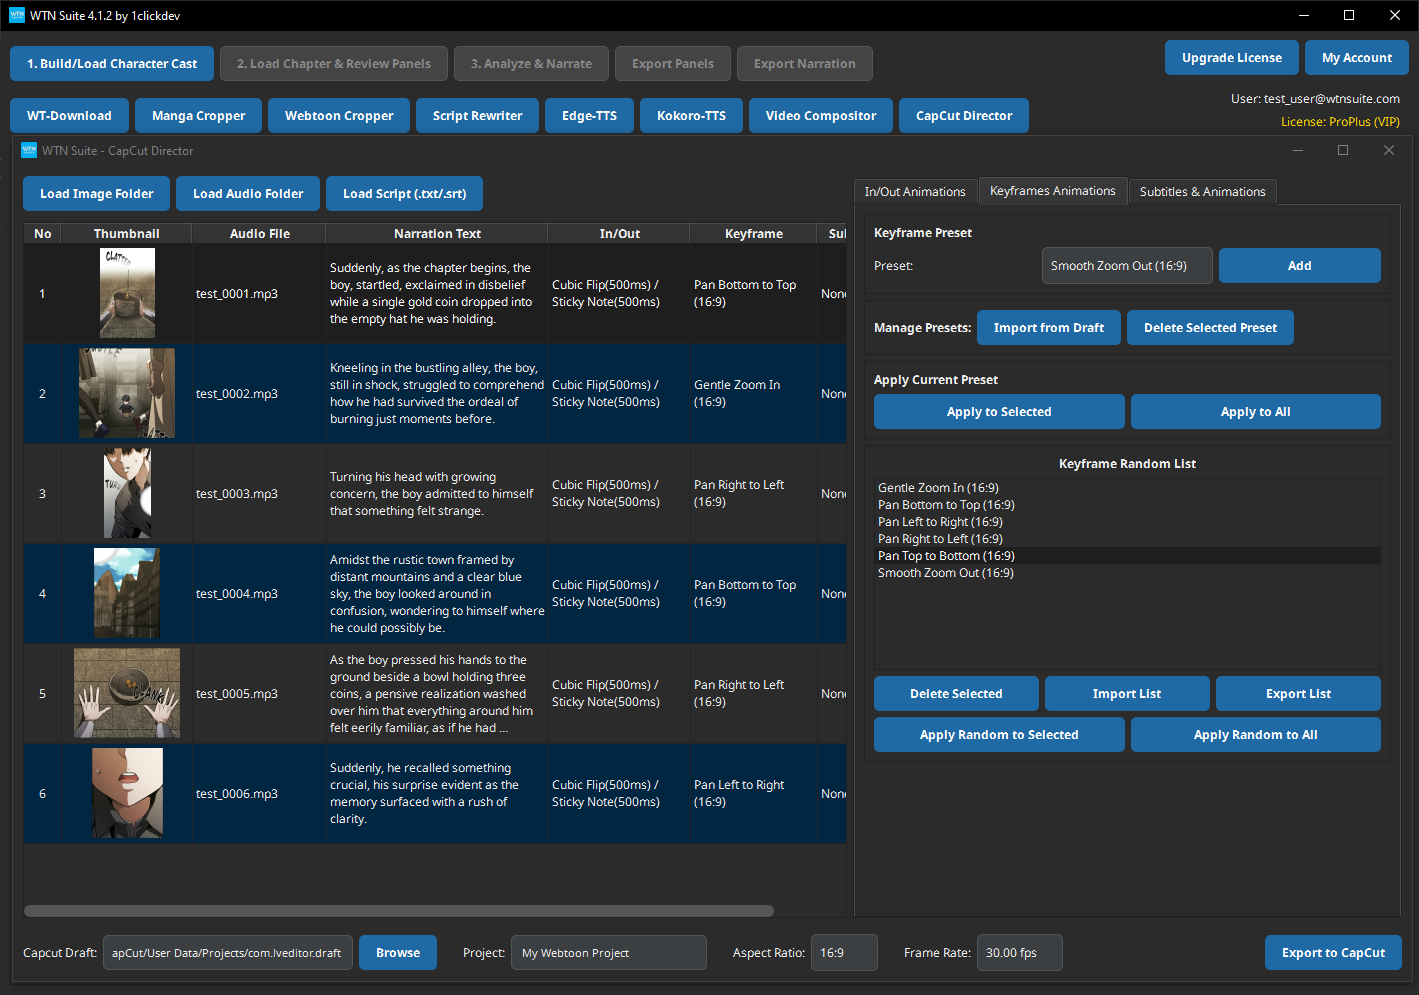Switch to the Subtitles & Animations tab
Image resolution: width=1419 pixels, height=995 pixels.
[x=1203, y=190]
